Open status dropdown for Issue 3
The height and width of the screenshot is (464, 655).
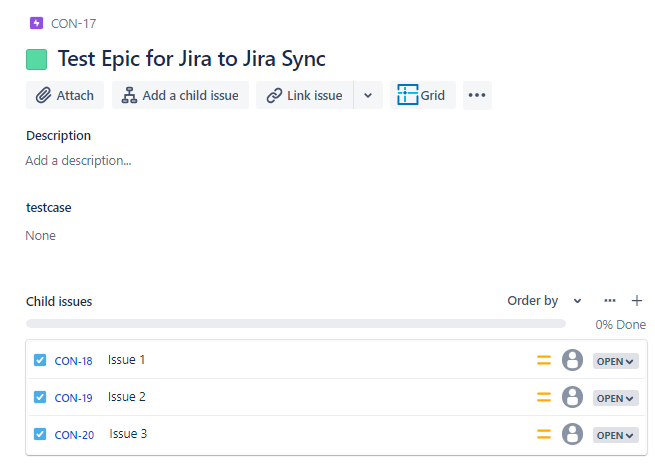pyautogui.click(x=615, y=435)
